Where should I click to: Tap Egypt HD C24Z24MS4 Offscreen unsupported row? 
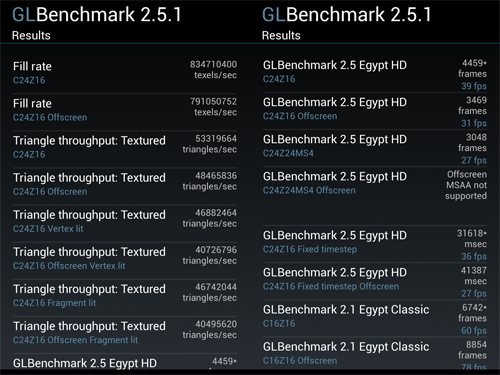coord(375,196)
